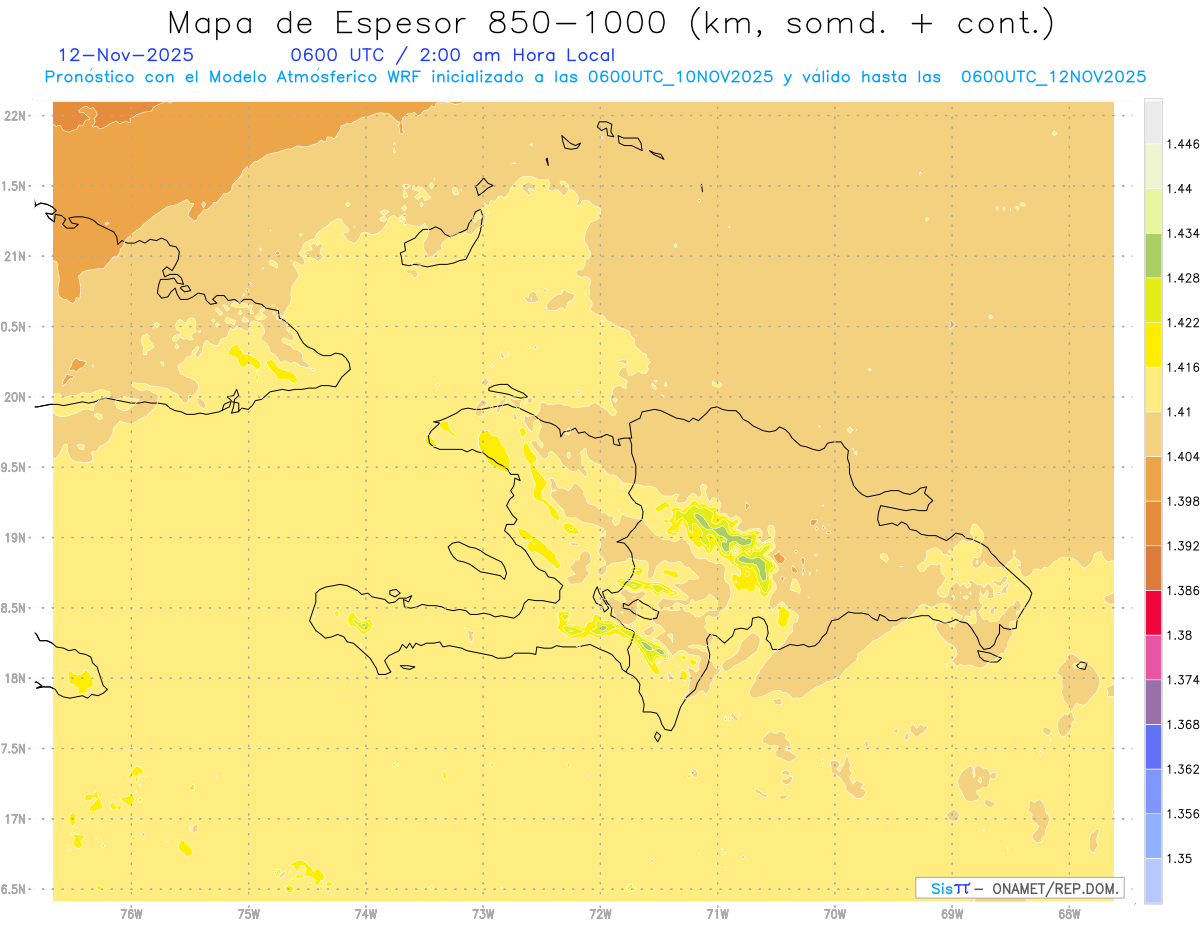Screen dimensions: 1200x927
Task: Click the tan swatch between 1.404 and 1.41
Action: (1153, 434)
